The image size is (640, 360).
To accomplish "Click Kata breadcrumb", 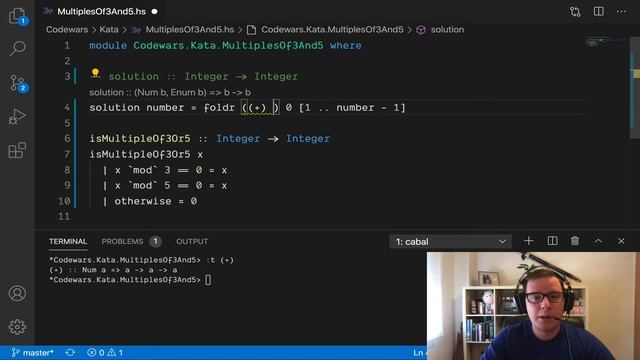I will pos(109,29).
